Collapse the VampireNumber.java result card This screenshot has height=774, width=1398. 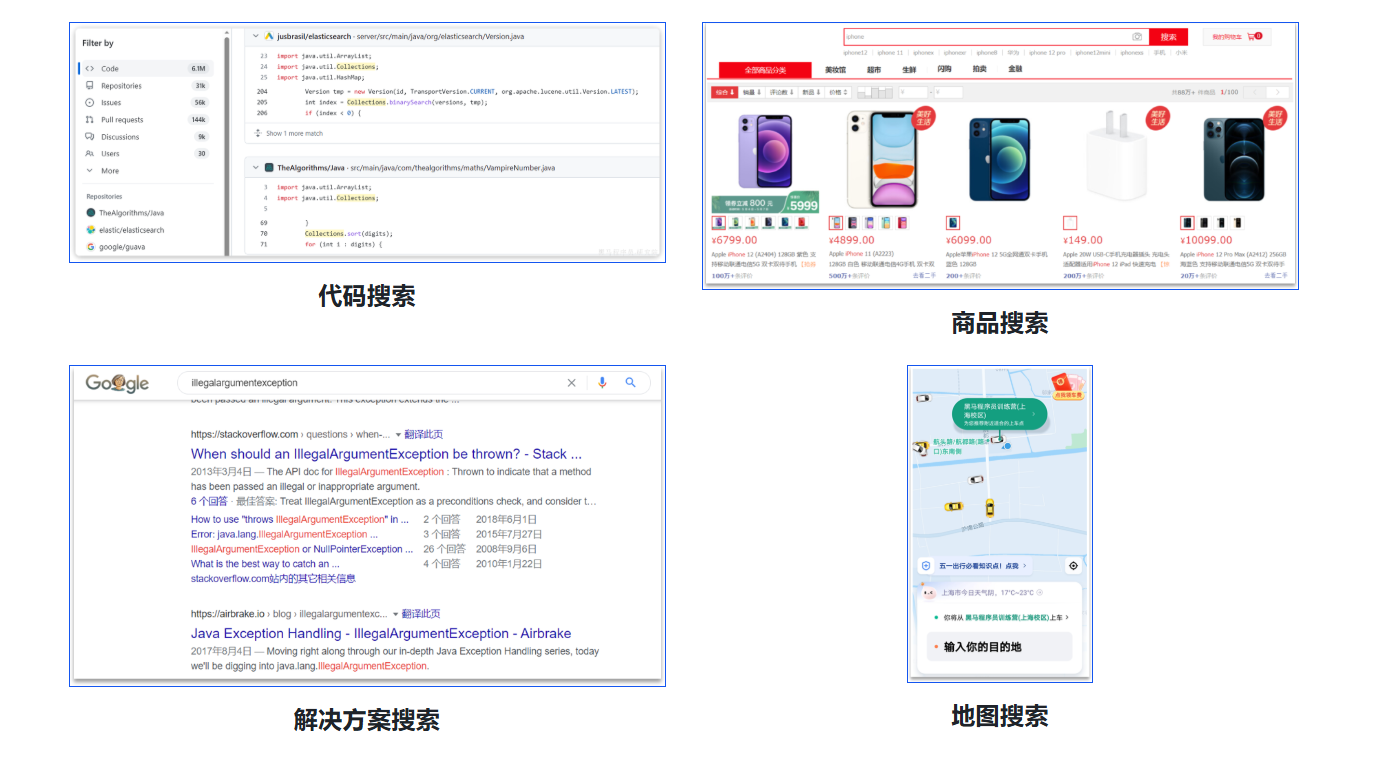(256, 167)
